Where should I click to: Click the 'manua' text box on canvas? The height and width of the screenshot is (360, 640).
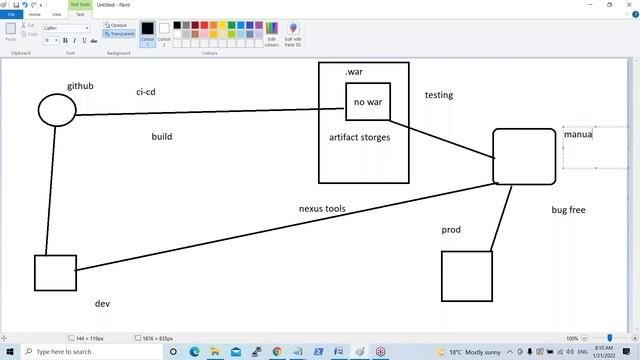coord(595,147)
